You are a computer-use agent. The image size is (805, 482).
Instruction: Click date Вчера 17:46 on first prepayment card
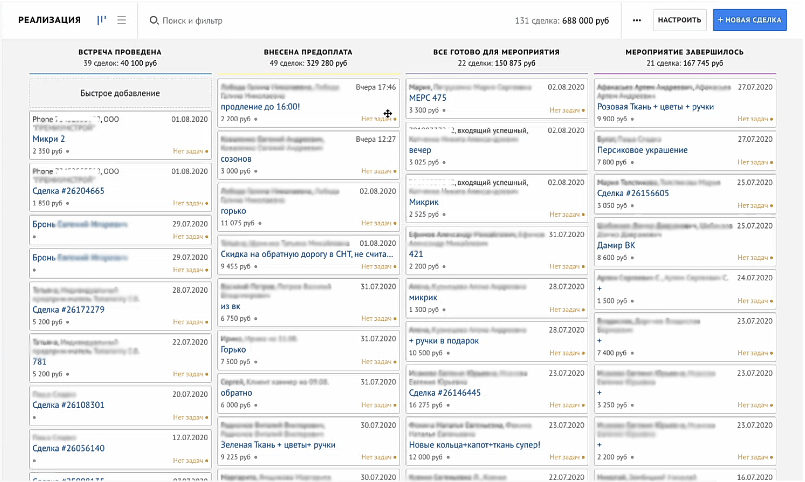(x=376, y=87)
